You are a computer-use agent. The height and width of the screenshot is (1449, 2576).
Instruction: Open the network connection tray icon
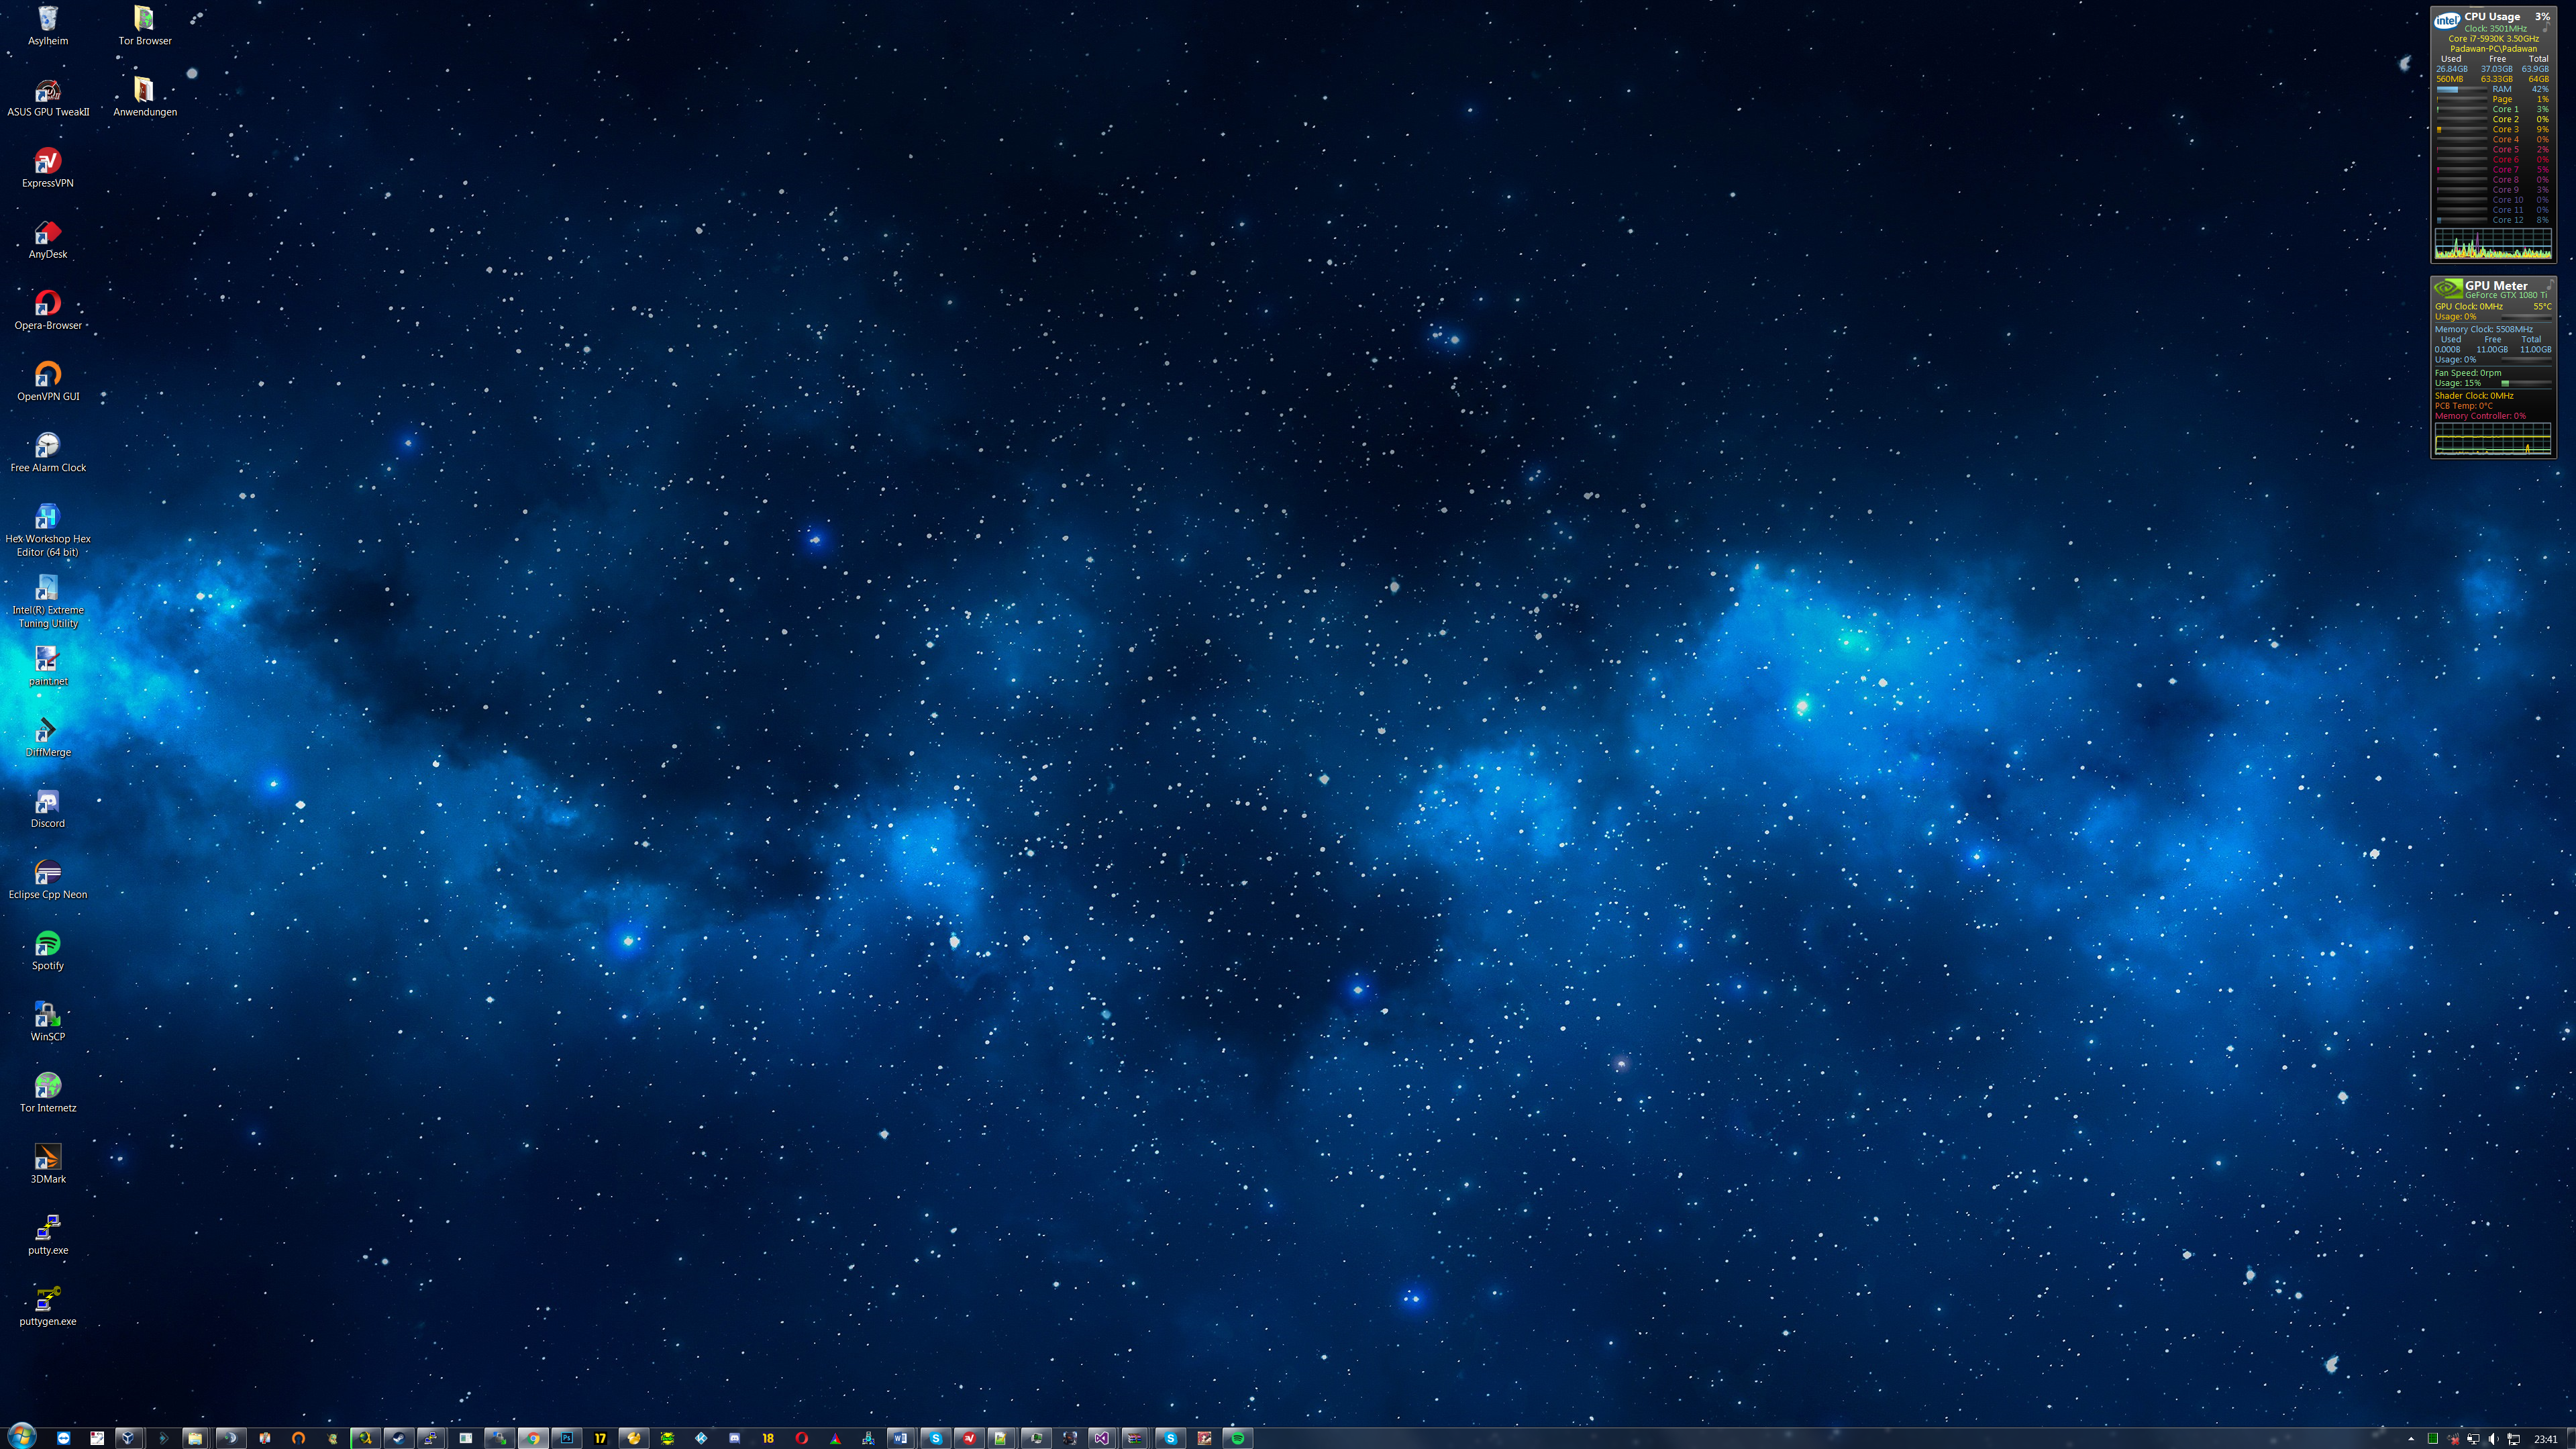pos(2514,1439)
